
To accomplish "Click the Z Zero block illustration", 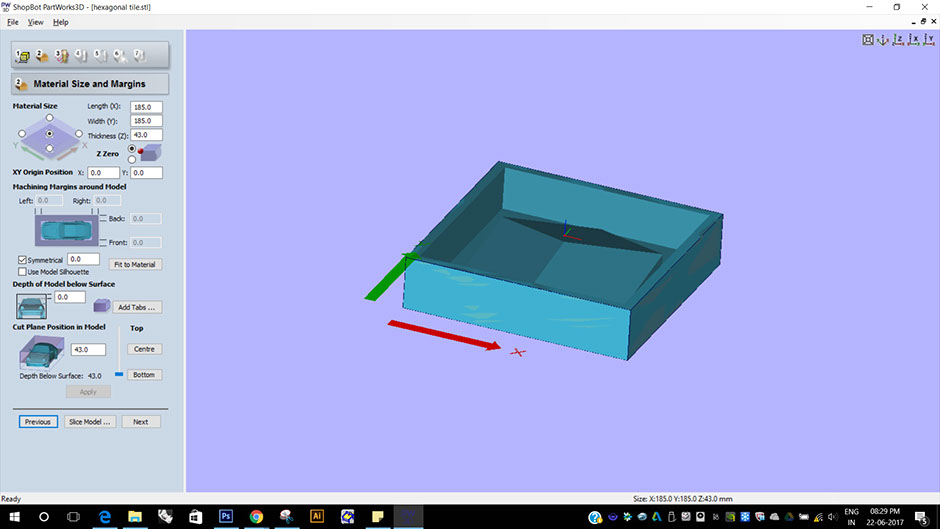I will tap(149, 152).
